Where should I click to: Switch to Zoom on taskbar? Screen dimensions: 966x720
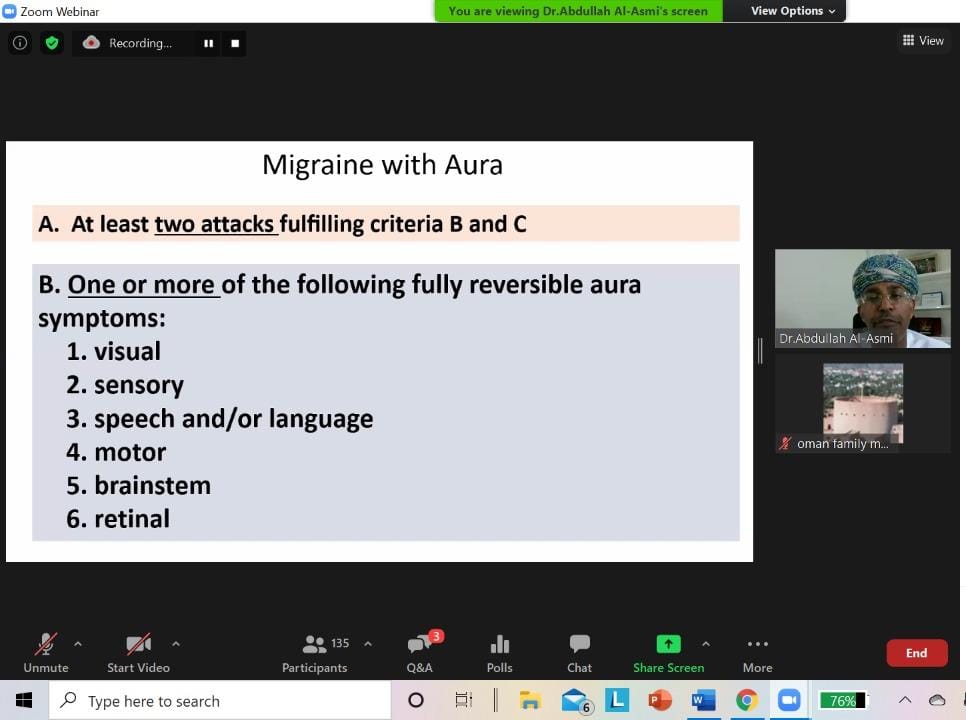(789, 700)
